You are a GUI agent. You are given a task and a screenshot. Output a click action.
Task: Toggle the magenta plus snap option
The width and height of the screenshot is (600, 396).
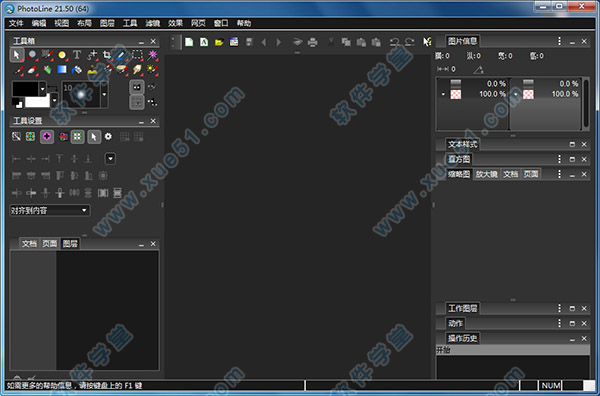pos(47,137)
